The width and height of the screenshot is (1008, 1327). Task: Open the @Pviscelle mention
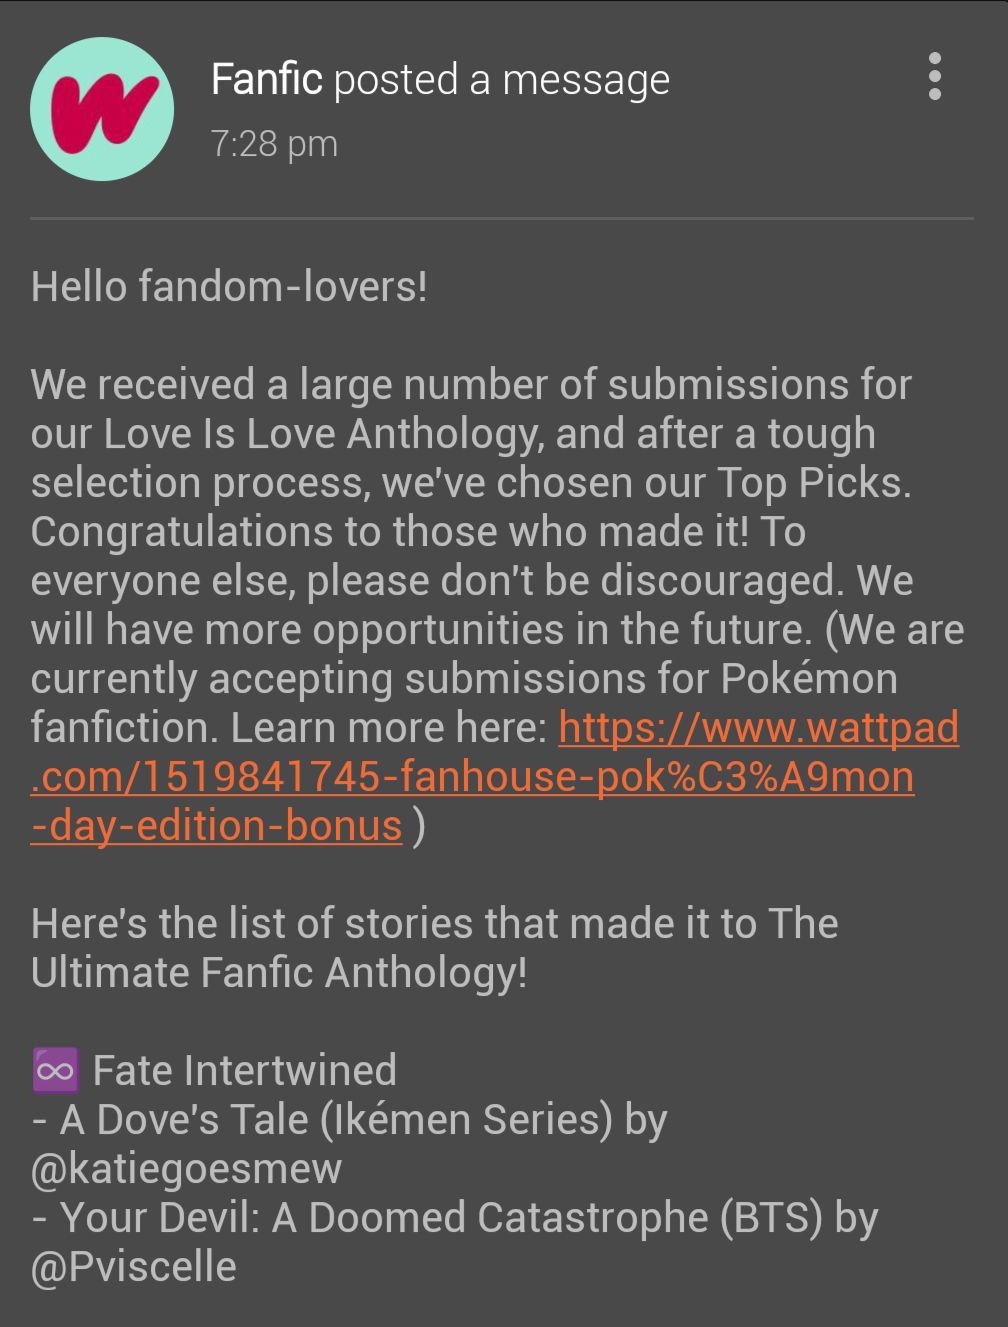pyautogui.click(x=134, y=1267)
